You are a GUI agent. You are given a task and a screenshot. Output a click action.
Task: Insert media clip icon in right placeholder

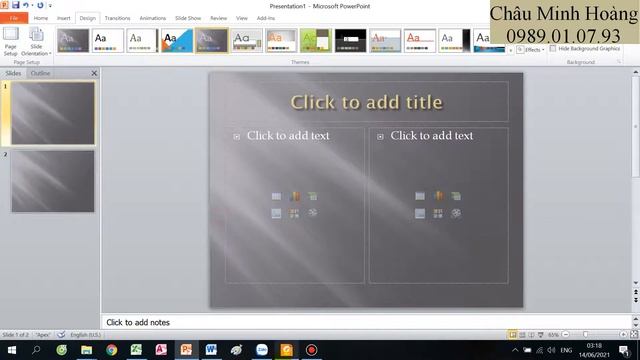(x=456, y=213)
